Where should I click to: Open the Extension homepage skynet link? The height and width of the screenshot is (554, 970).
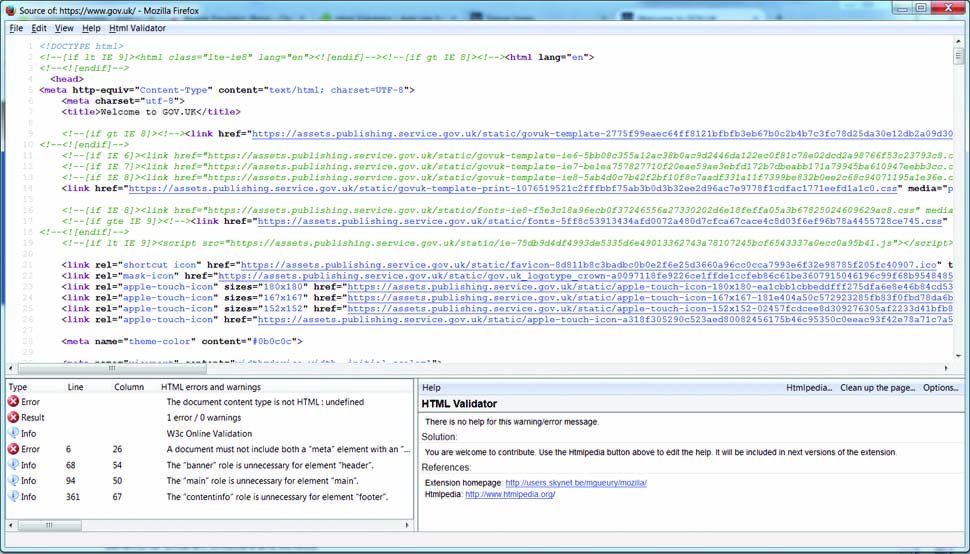(x=576, y=483)
